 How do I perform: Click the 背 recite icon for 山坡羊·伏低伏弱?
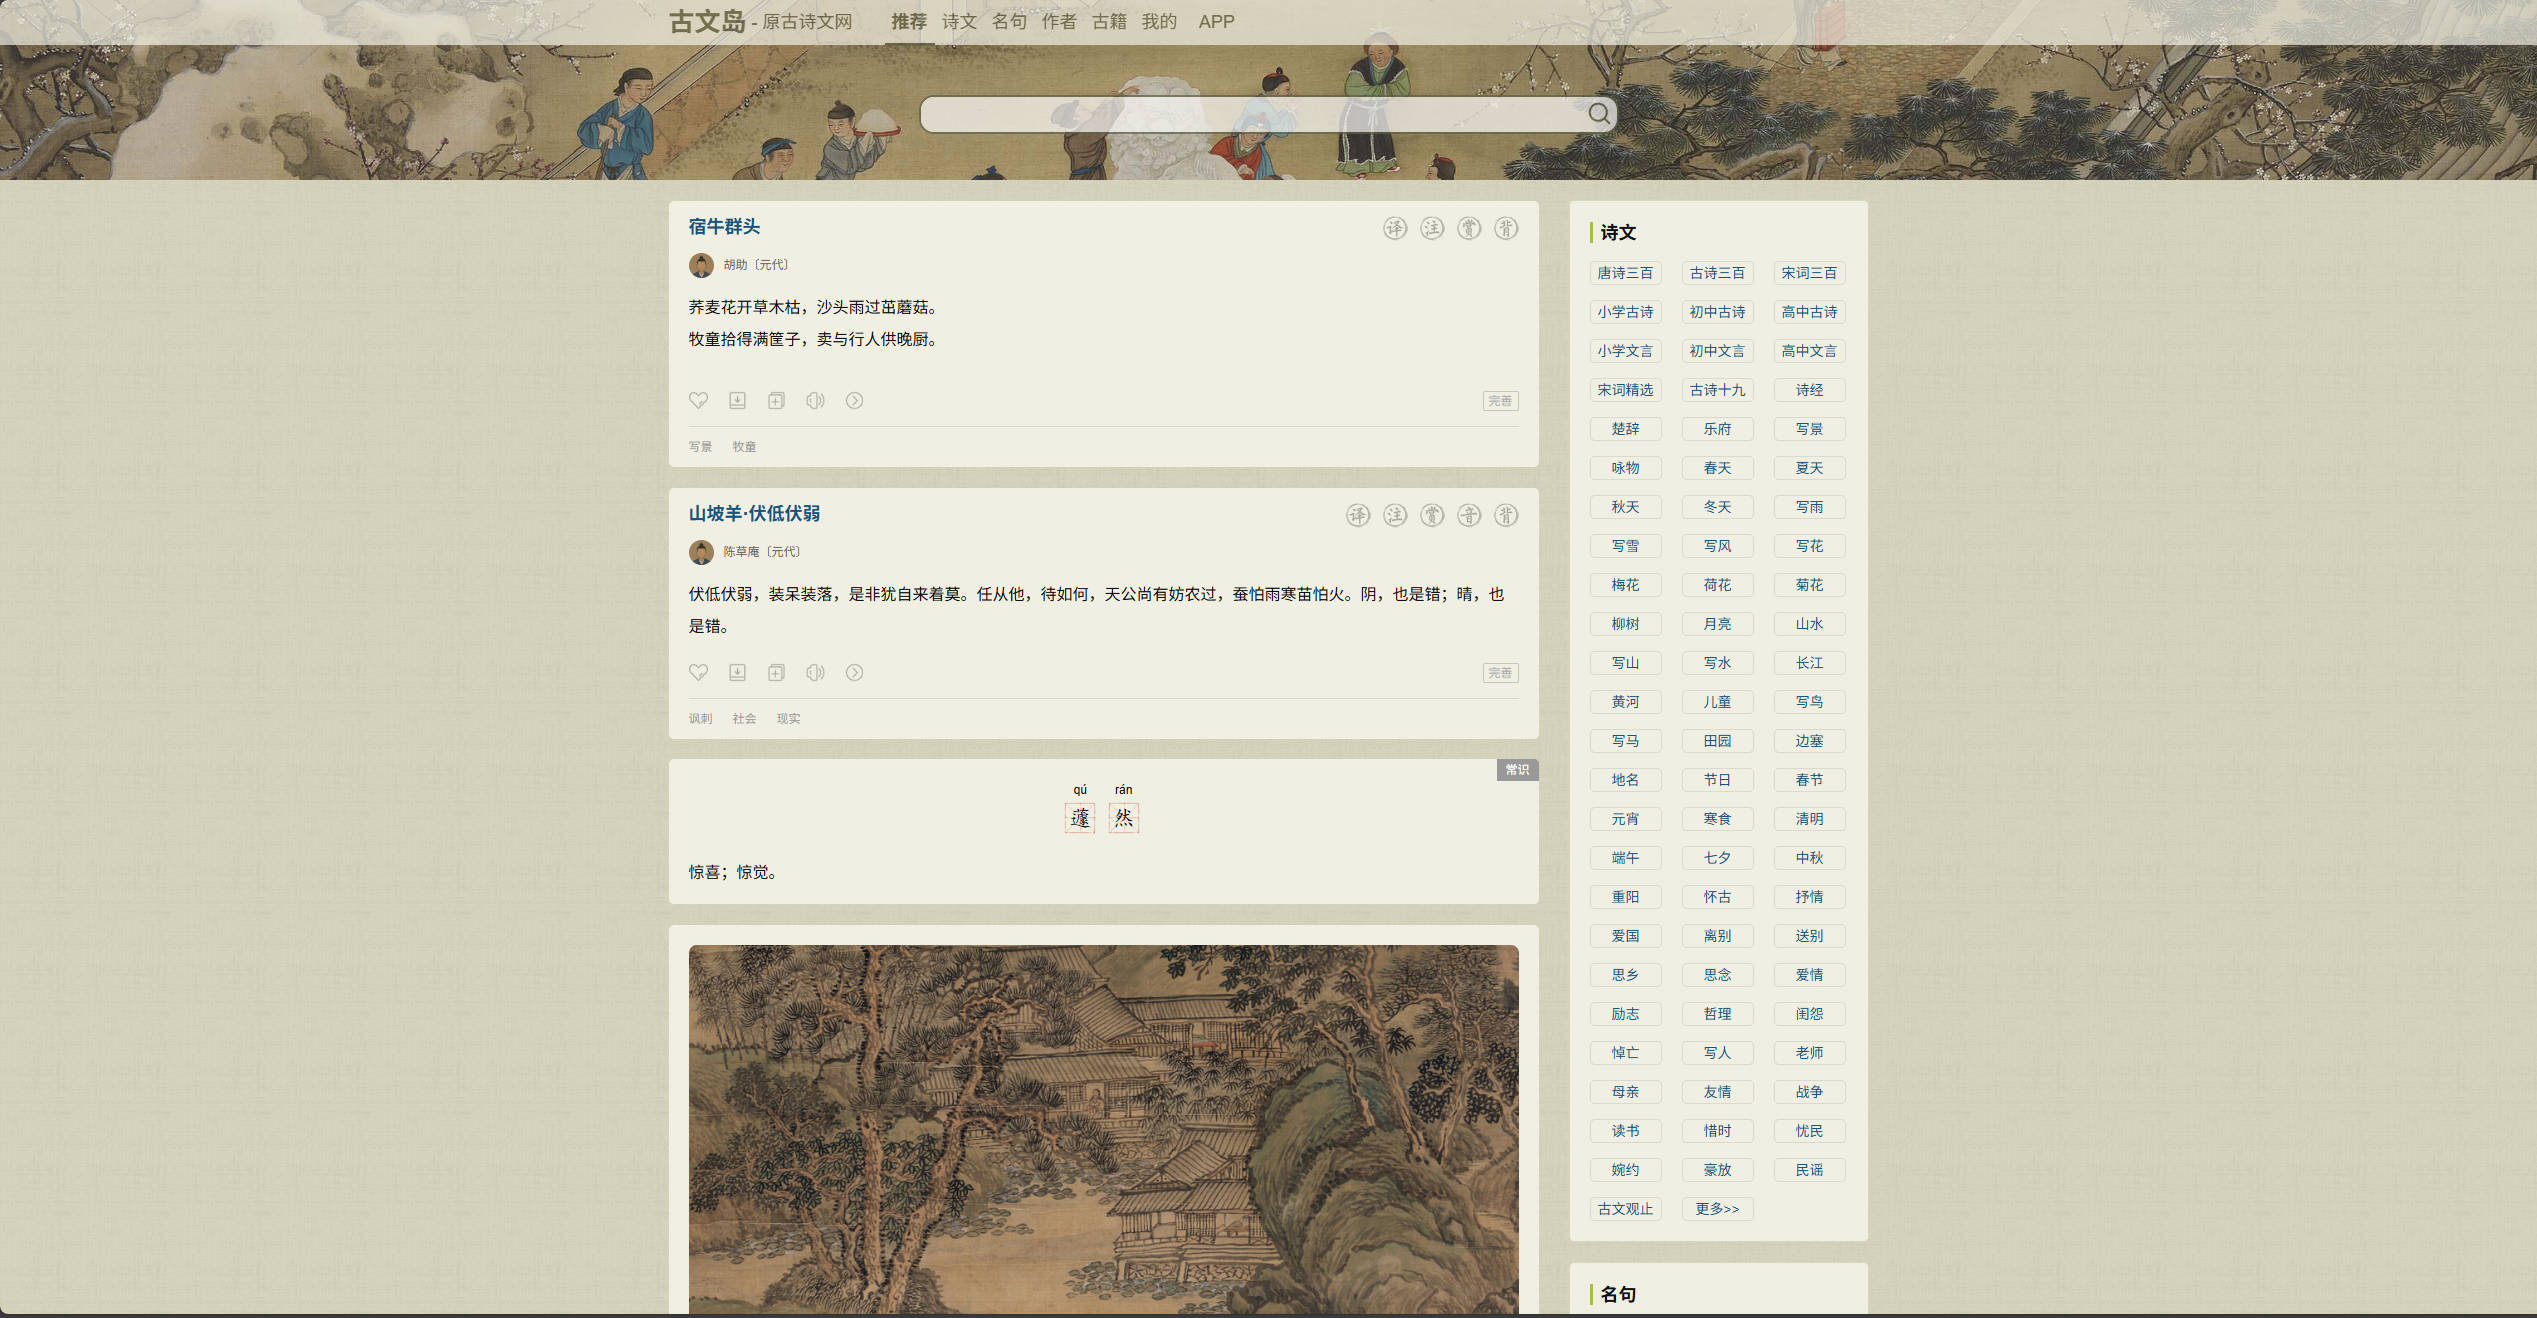[x=1505, y=516]
